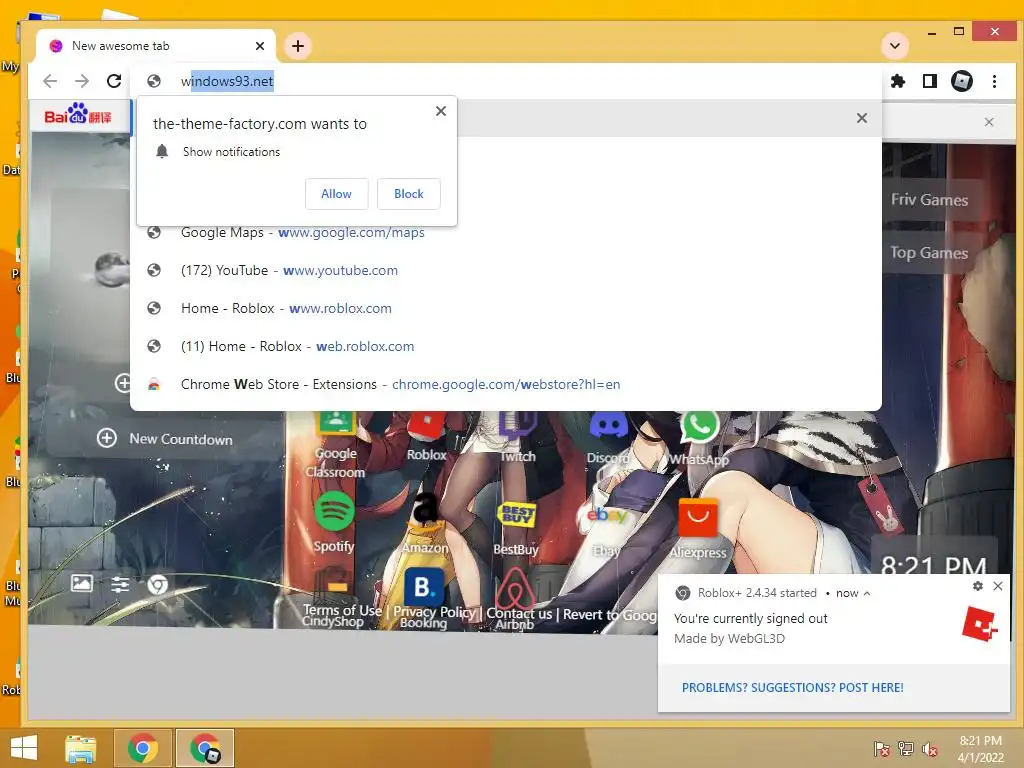Open the network tray icon
The height and width of the screenshot is (768, 1024).
pos(905,749)
